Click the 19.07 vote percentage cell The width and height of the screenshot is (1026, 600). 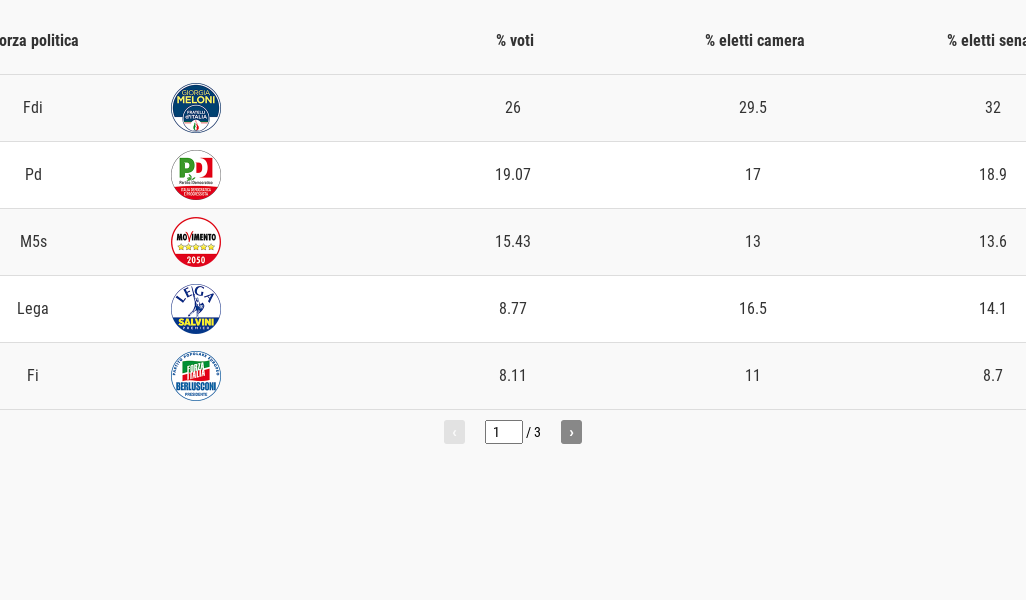pyautogui.click(x=513, y=175)
